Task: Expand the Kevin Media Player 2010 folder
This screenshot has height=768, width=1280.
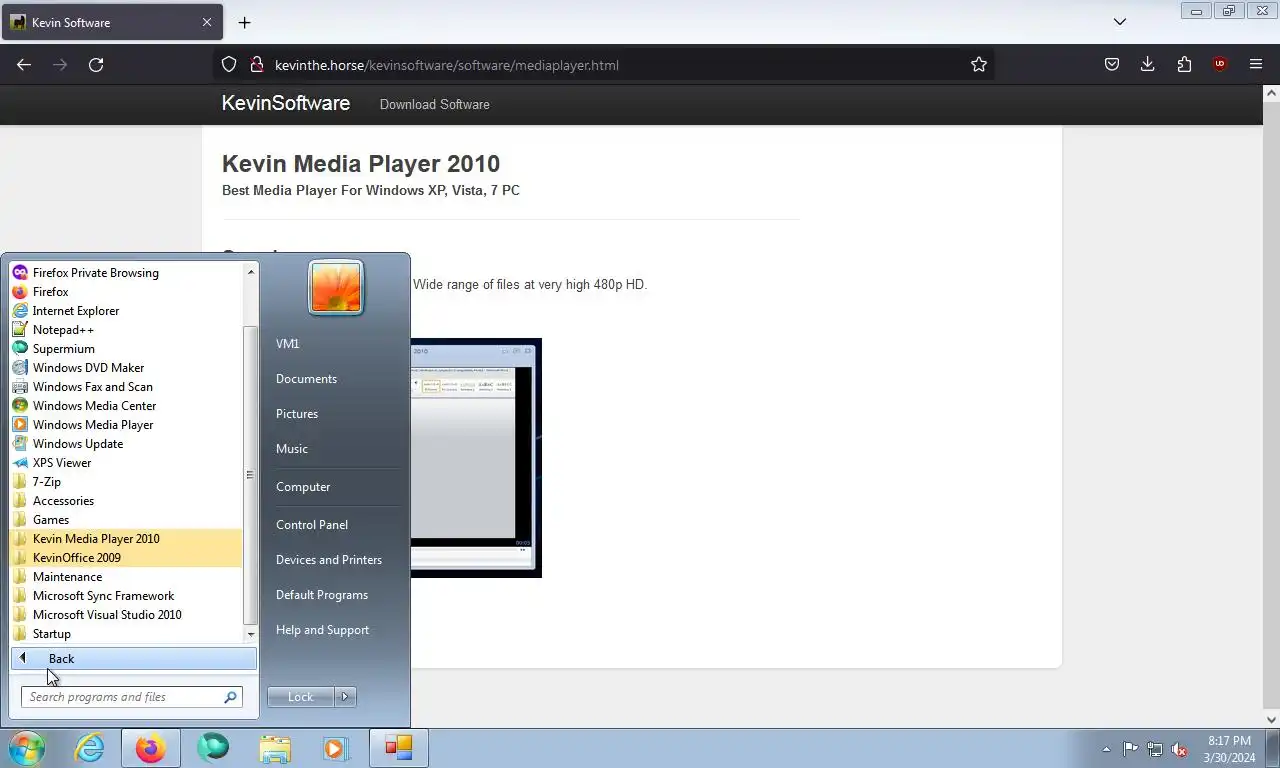Action: click(x=126, y=538)
